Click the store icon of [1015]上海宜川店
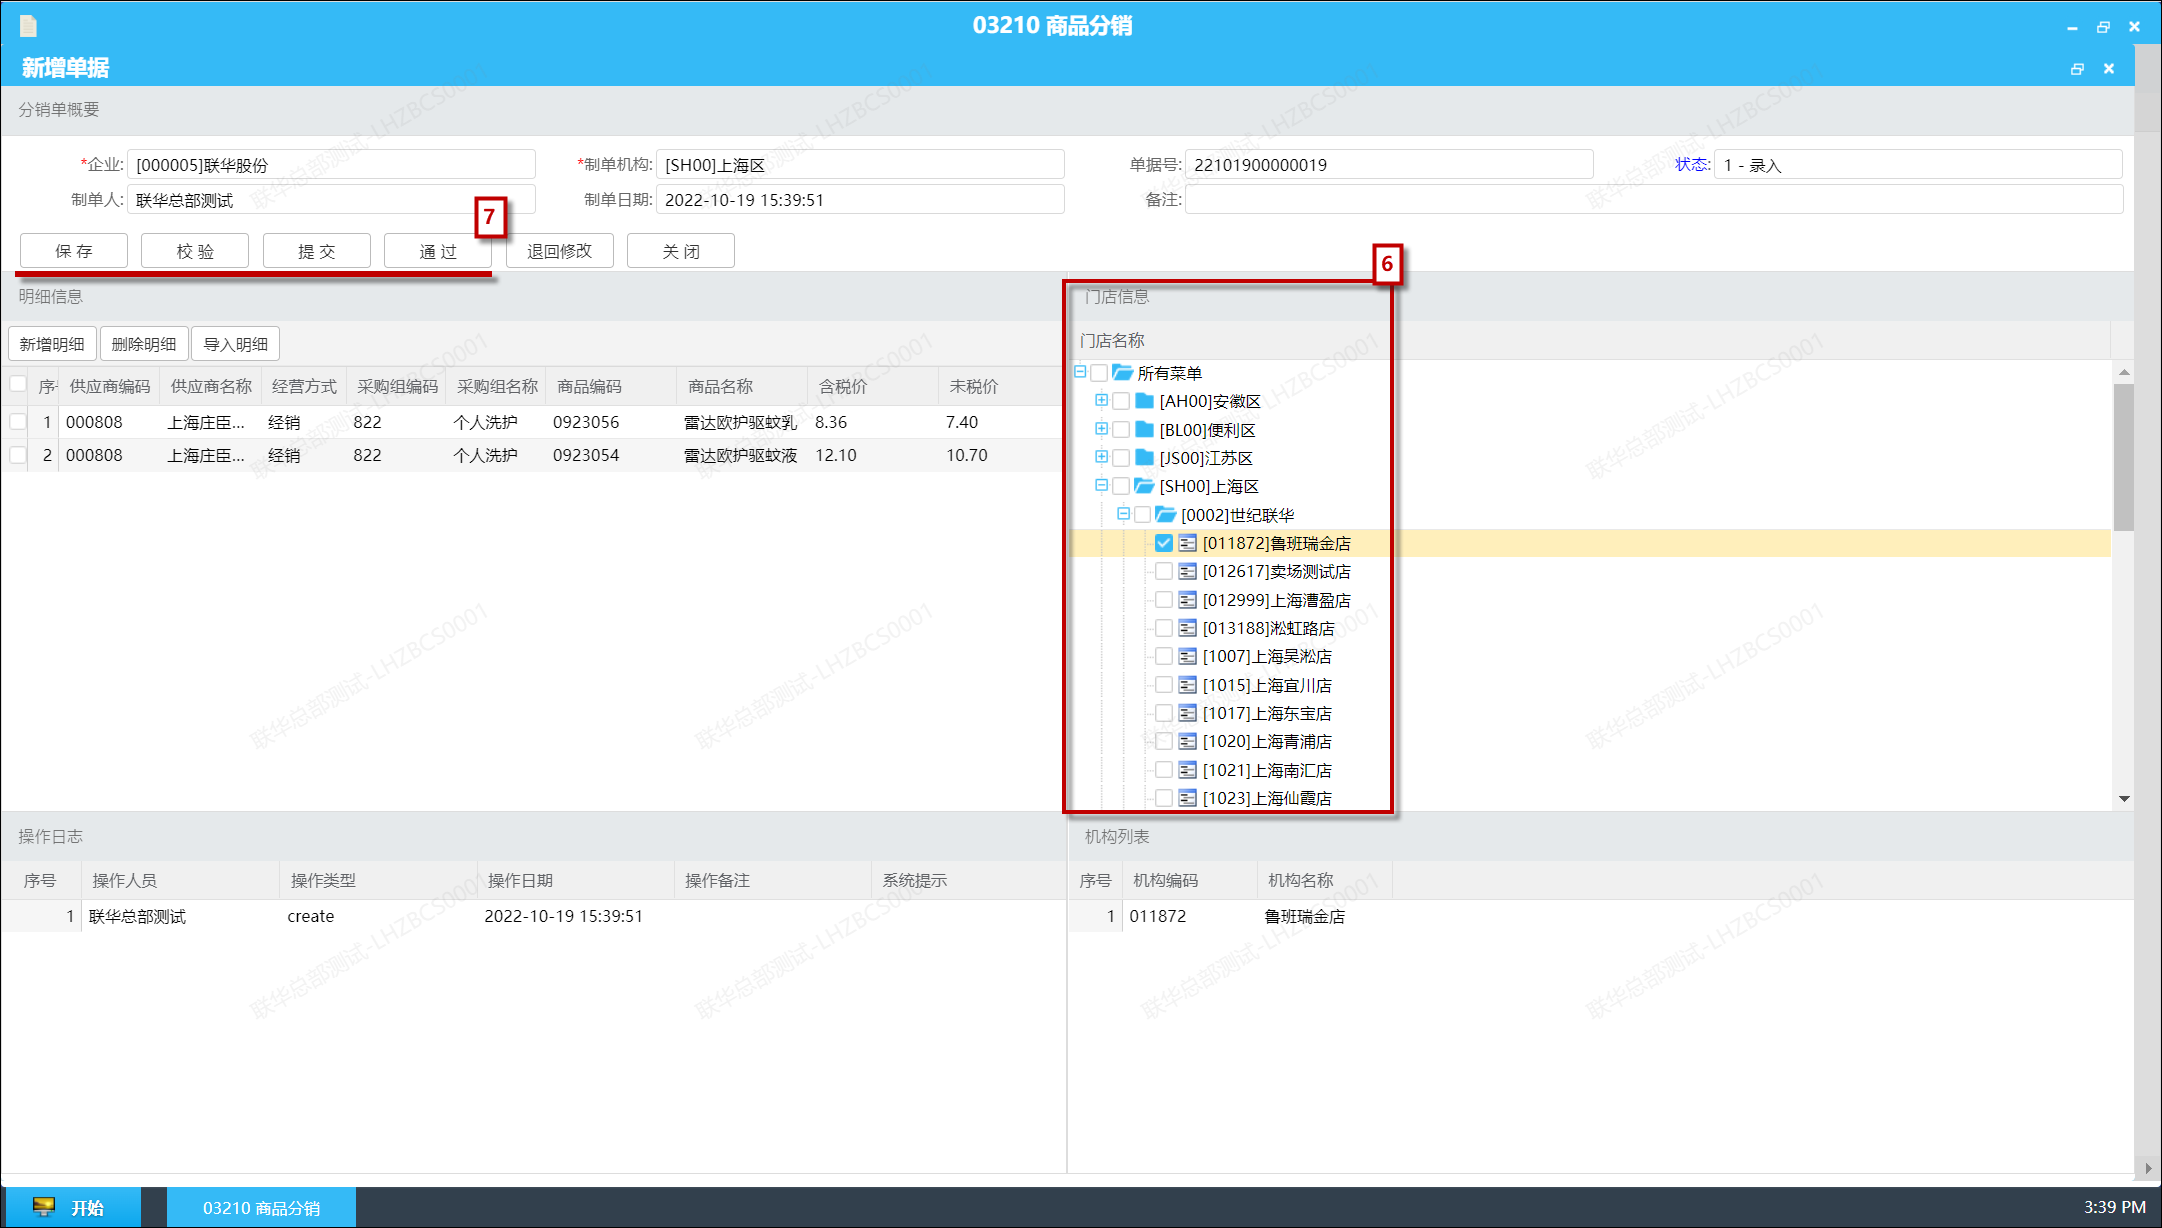 1188,685
